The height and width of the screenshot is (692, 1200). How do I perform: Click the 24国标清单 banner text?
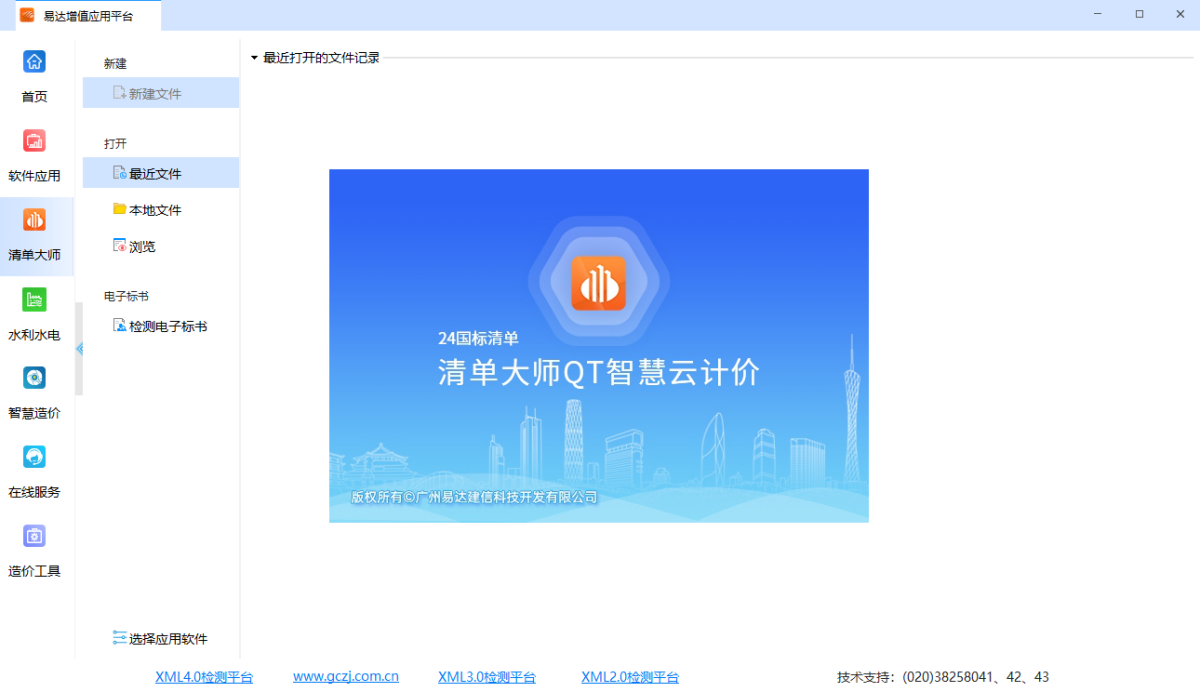(478, 338)
